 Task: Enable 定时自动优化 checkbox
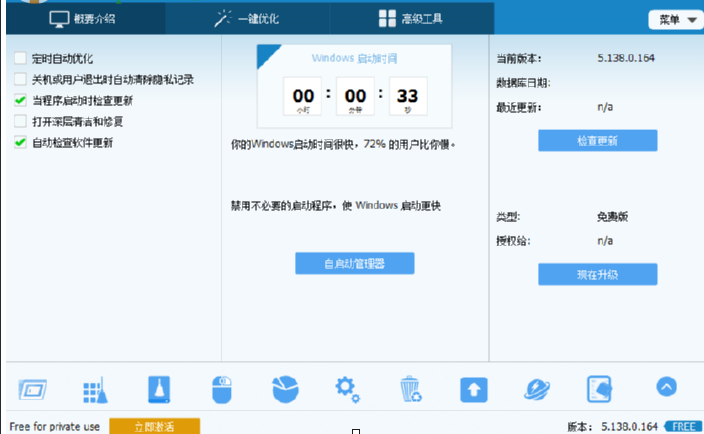click(x=20, y=58)
